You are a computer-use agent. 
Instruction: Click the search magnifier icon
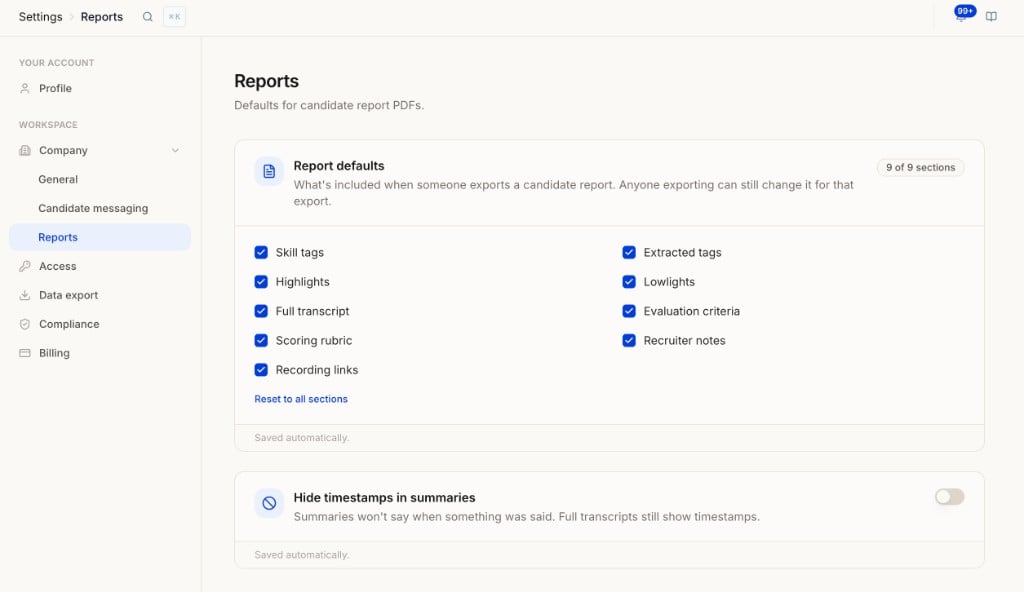(148, 17)
